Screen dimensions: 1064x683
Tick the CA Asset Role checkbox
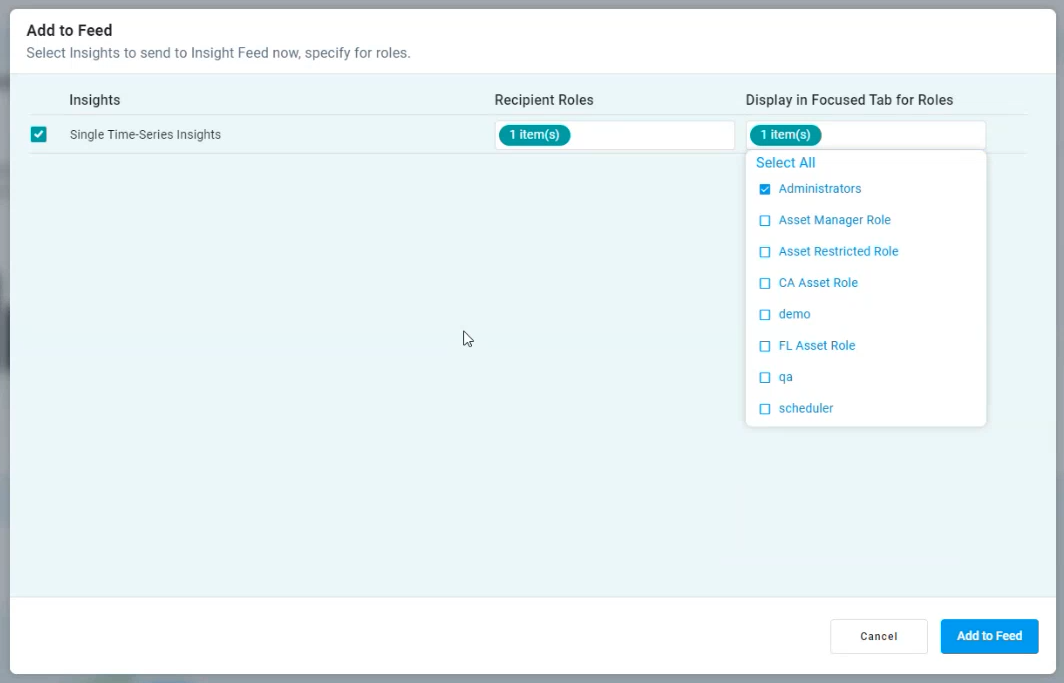765,283
